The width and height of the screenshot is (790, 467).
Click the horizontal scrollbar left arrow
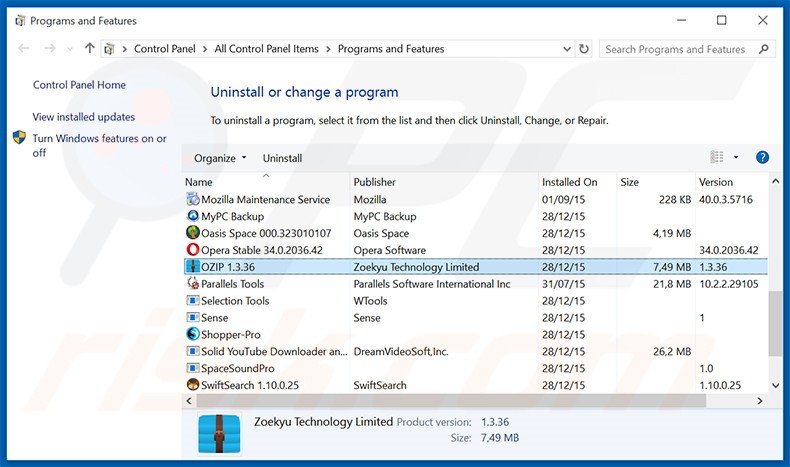pos(189,401)
